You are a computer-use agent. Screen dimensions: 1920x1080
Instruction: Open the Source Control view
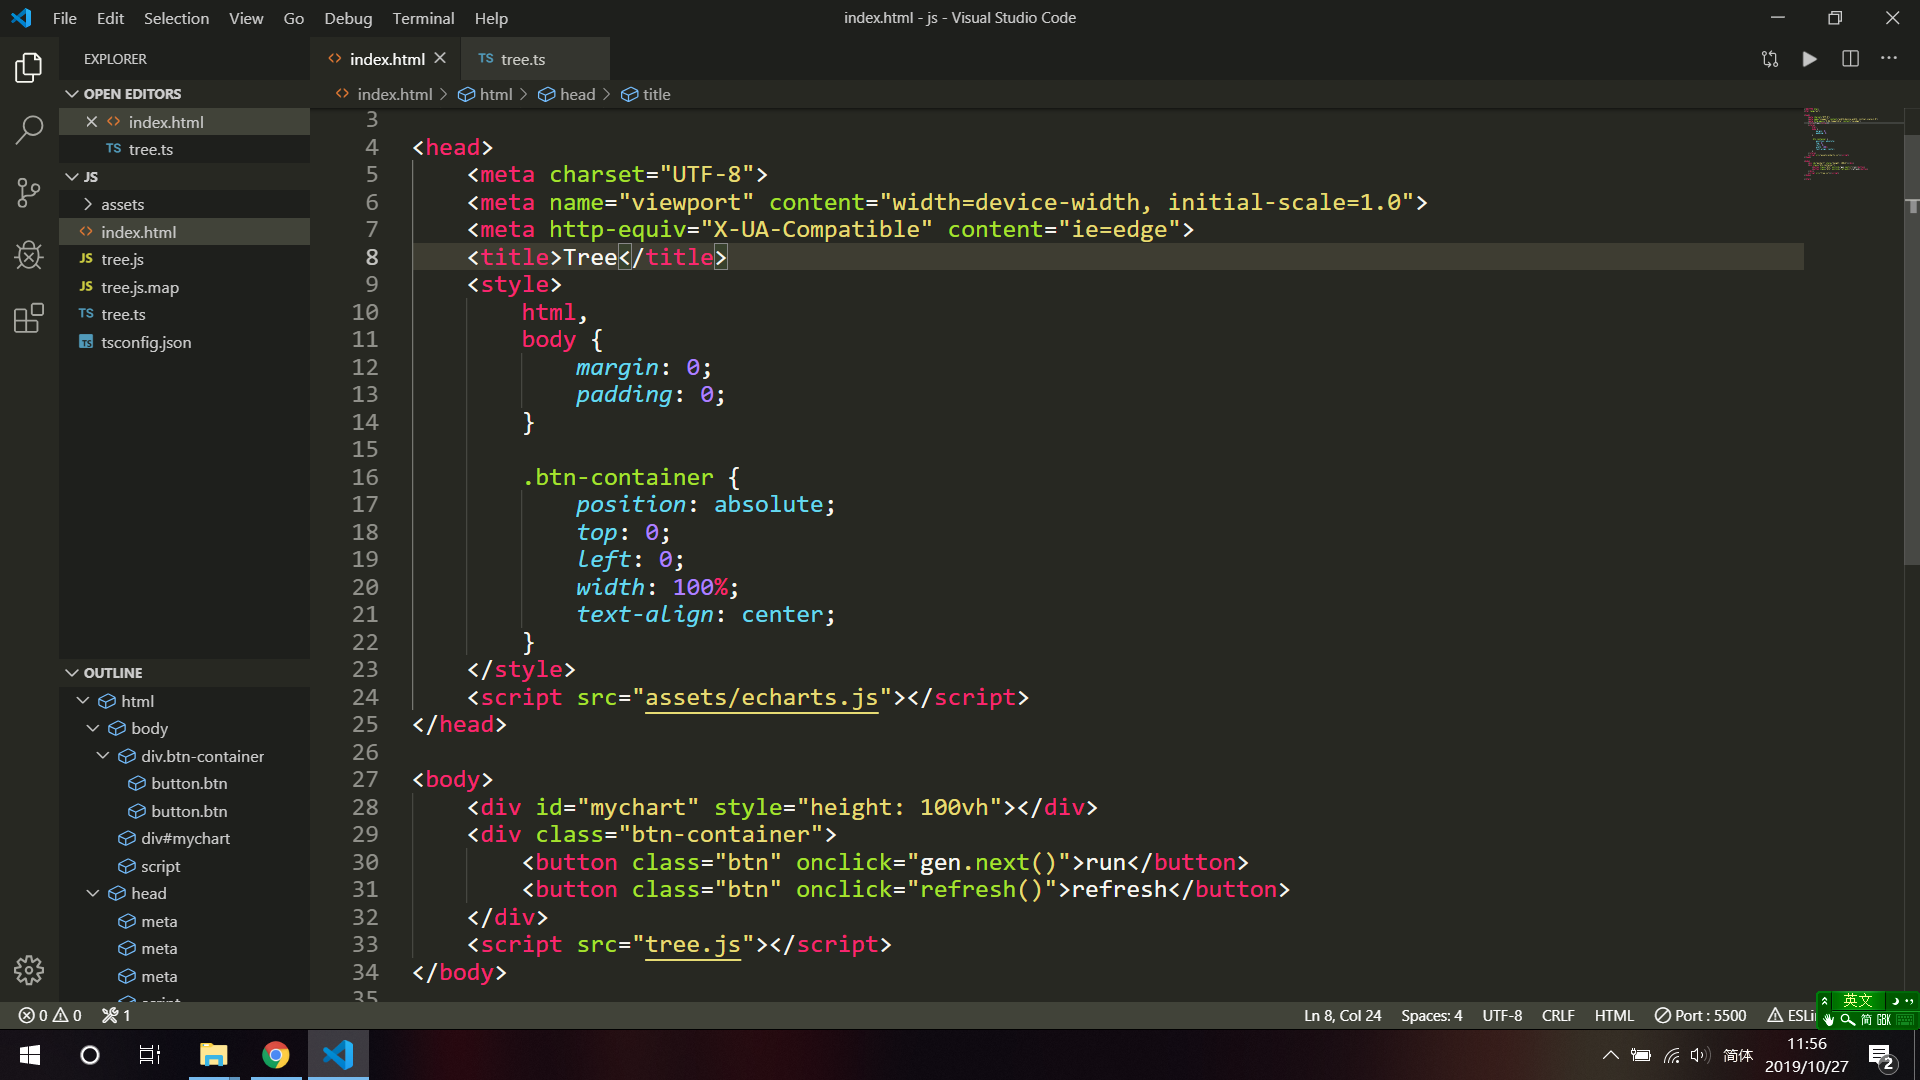click(x=29, y=192)
